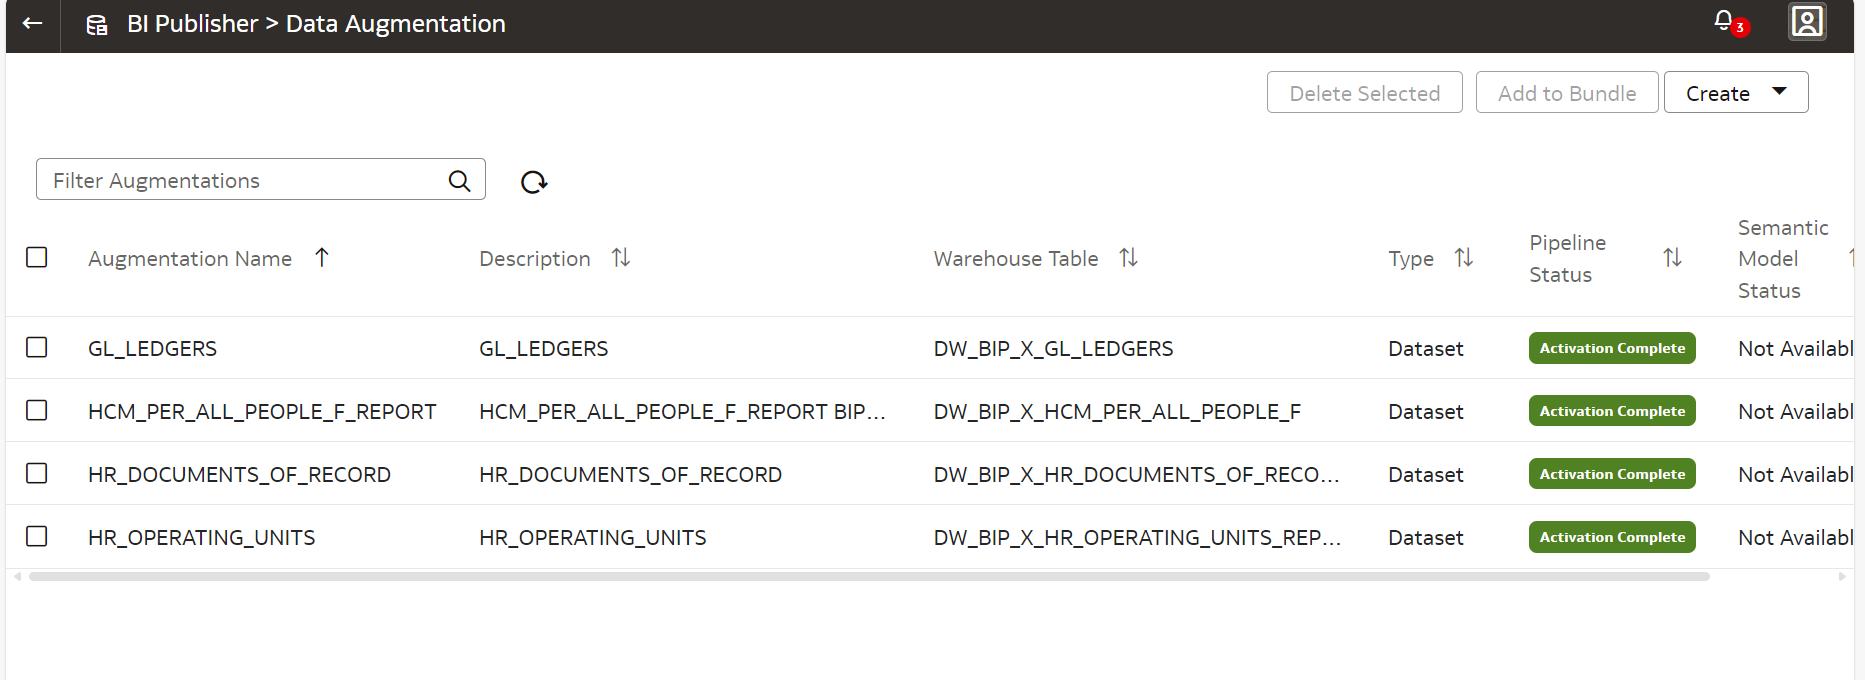Click DW_BIP_X_HR_DOCUMENTS_OF_RECO… warehouse cell
The height and width of the screenshot is (680, 1865).
click(1136, 475)
